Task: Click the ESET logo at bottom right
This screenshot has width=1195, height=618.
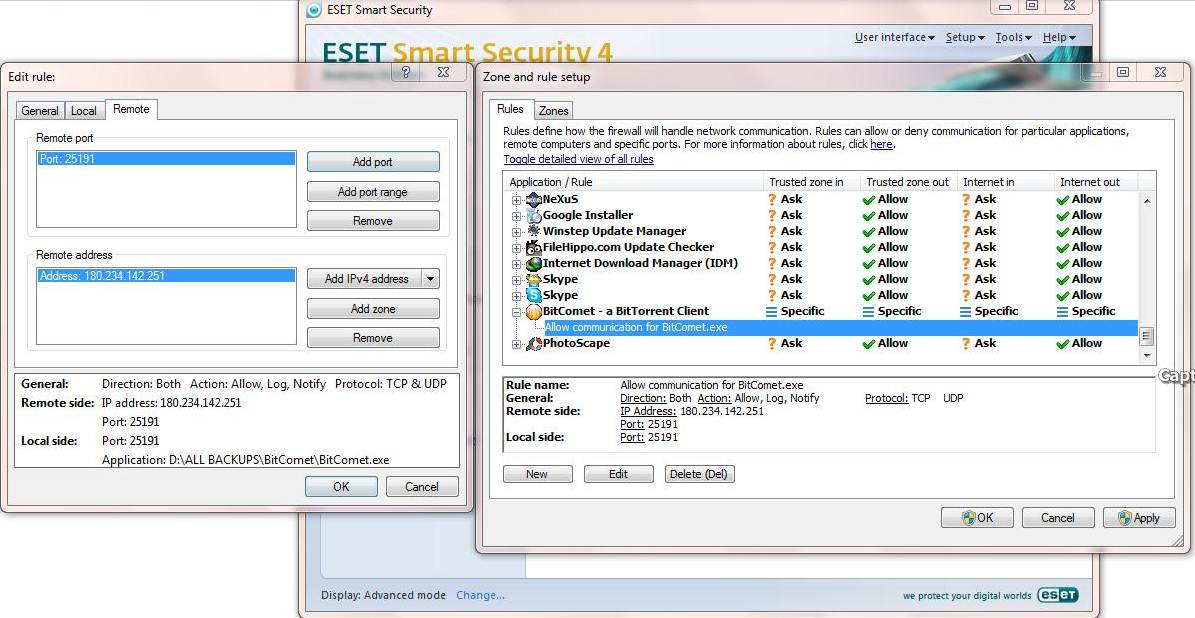Action: point(1057,595)
